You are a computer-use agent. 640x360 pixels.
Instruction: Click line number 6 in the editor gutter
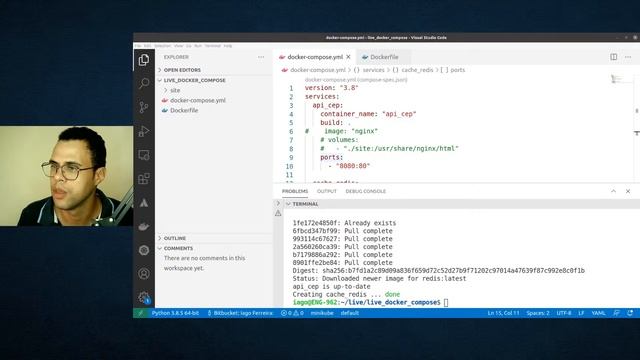[x=291, y=131]
